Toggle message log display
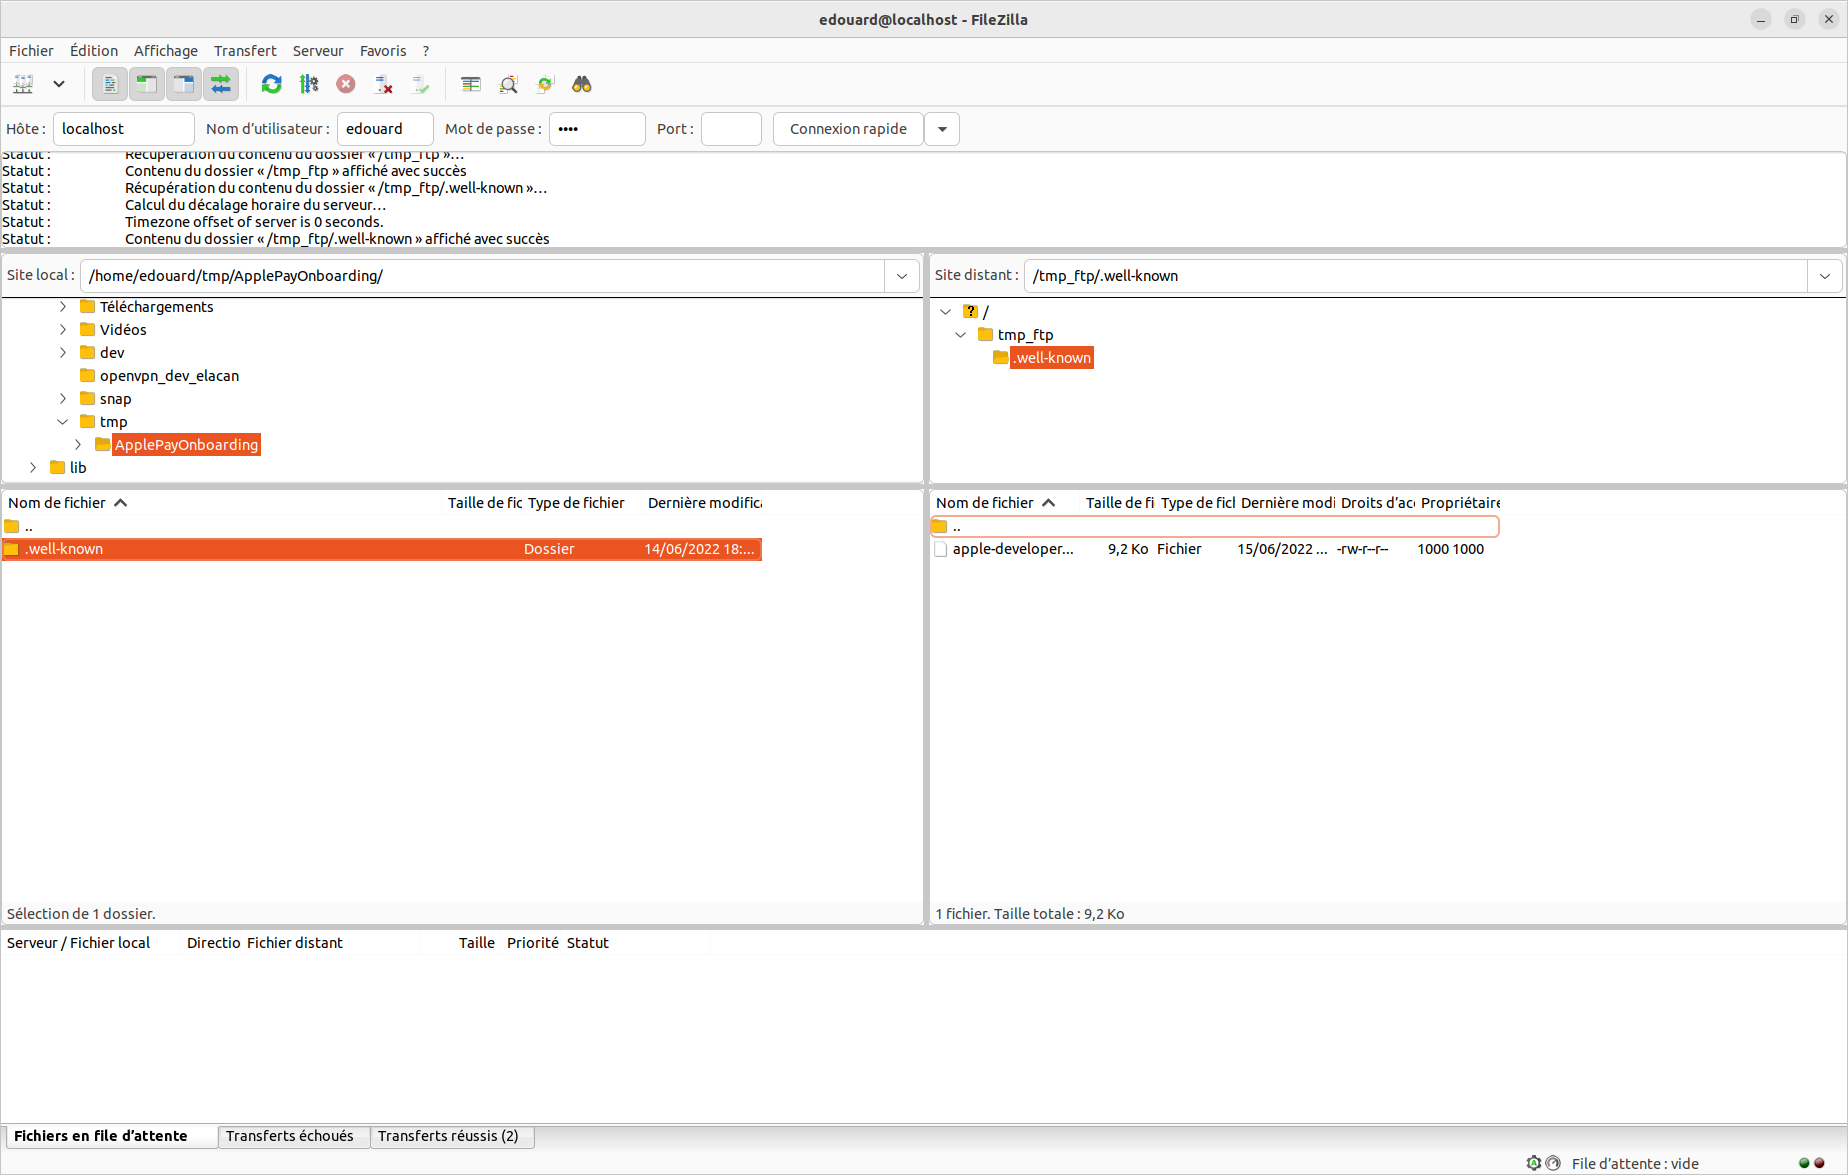Image resolution: width=1848 pixels, height=1175 pixels. coord(110,84)
